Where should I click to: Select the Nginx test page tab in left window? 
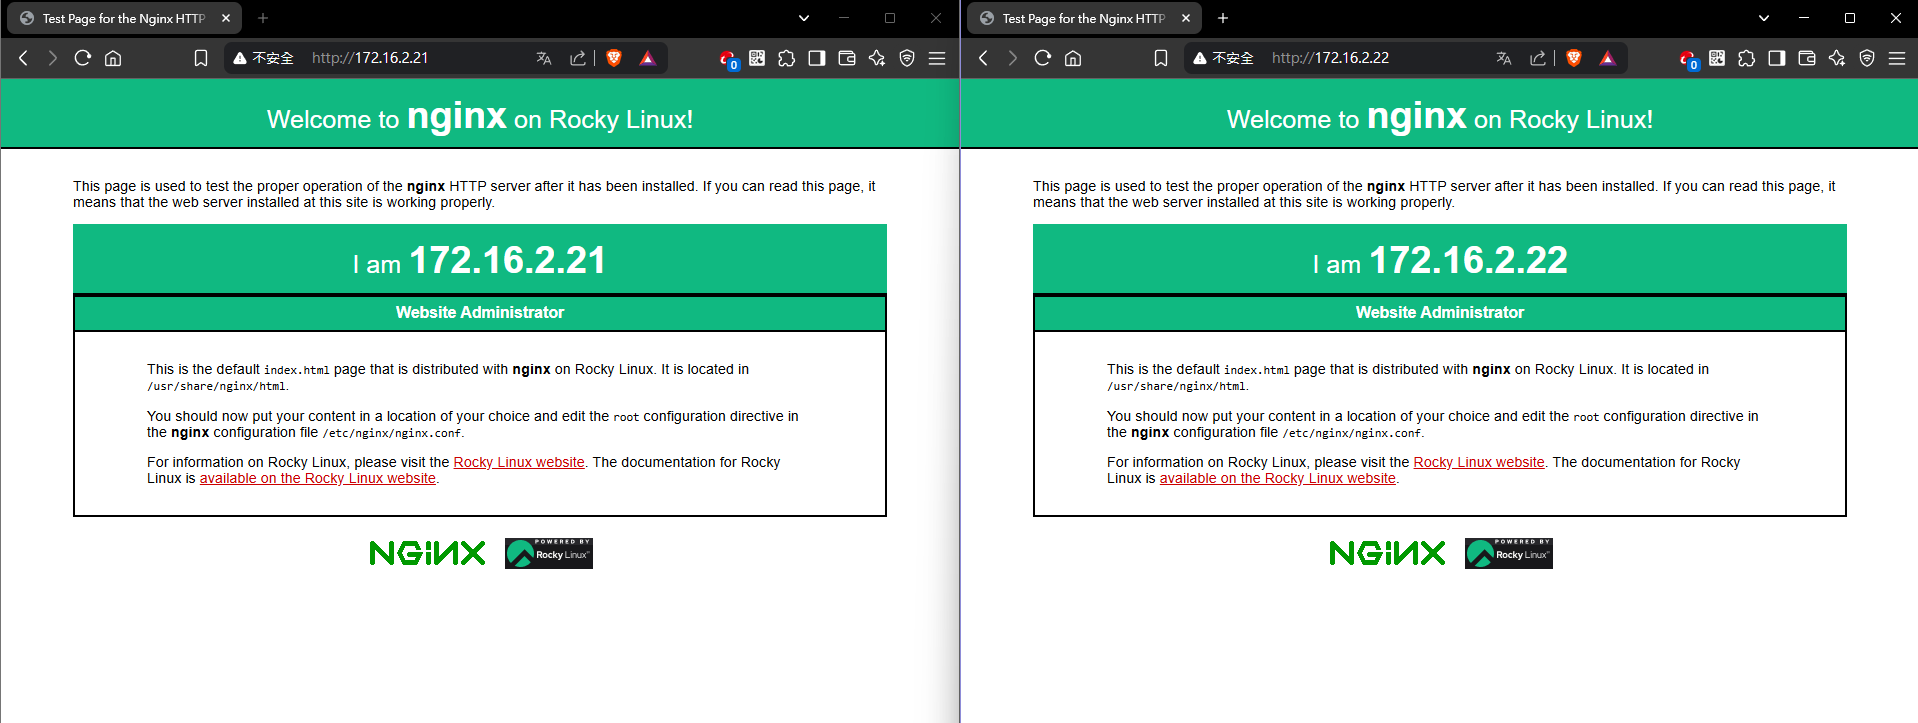(x=122, y=18)
